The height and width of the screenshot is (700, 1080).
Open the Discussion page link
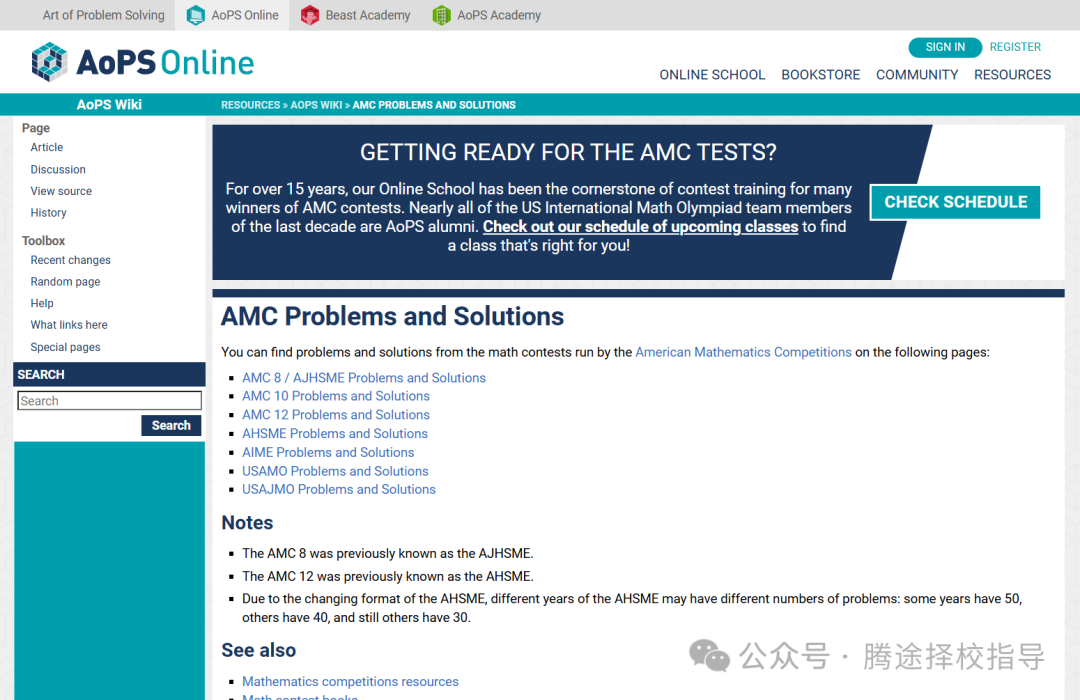coord(58,169)
